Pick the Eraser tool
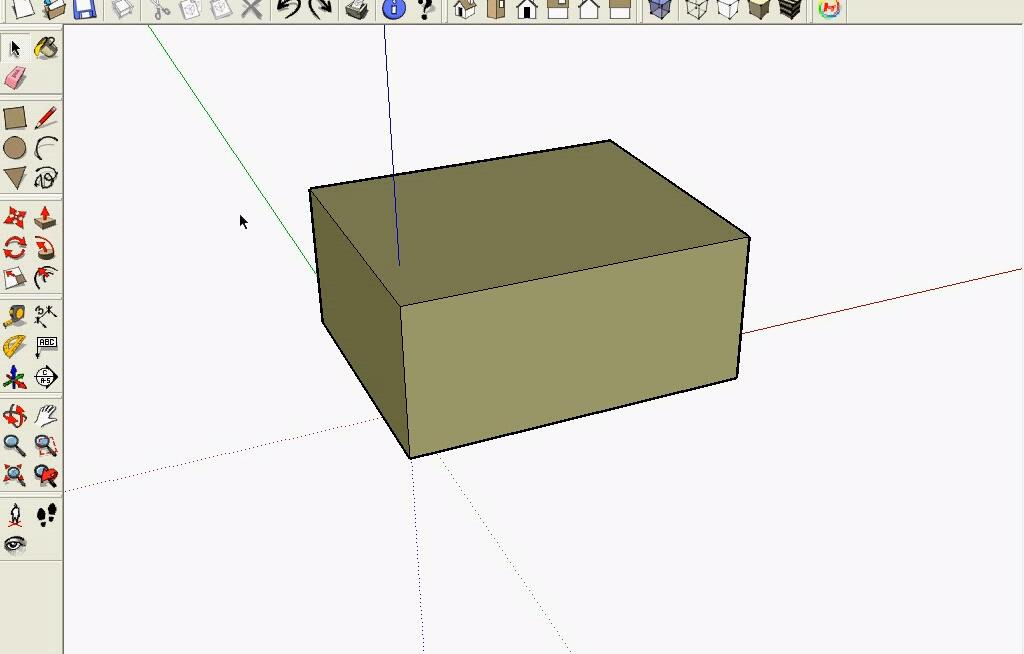 click(x=15, y=78)
